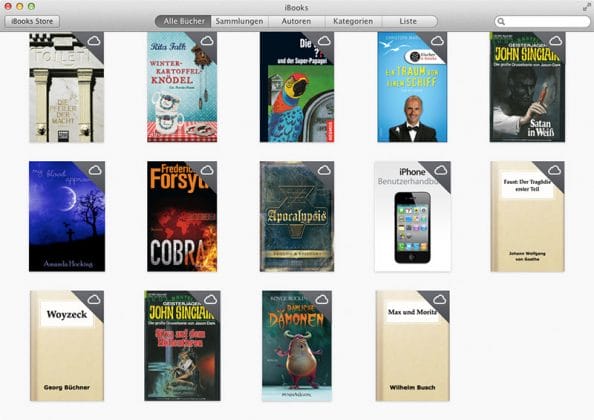594x420 pixels.
Task: Download Woyzeck via cloud icon
Action: (94, 300)
